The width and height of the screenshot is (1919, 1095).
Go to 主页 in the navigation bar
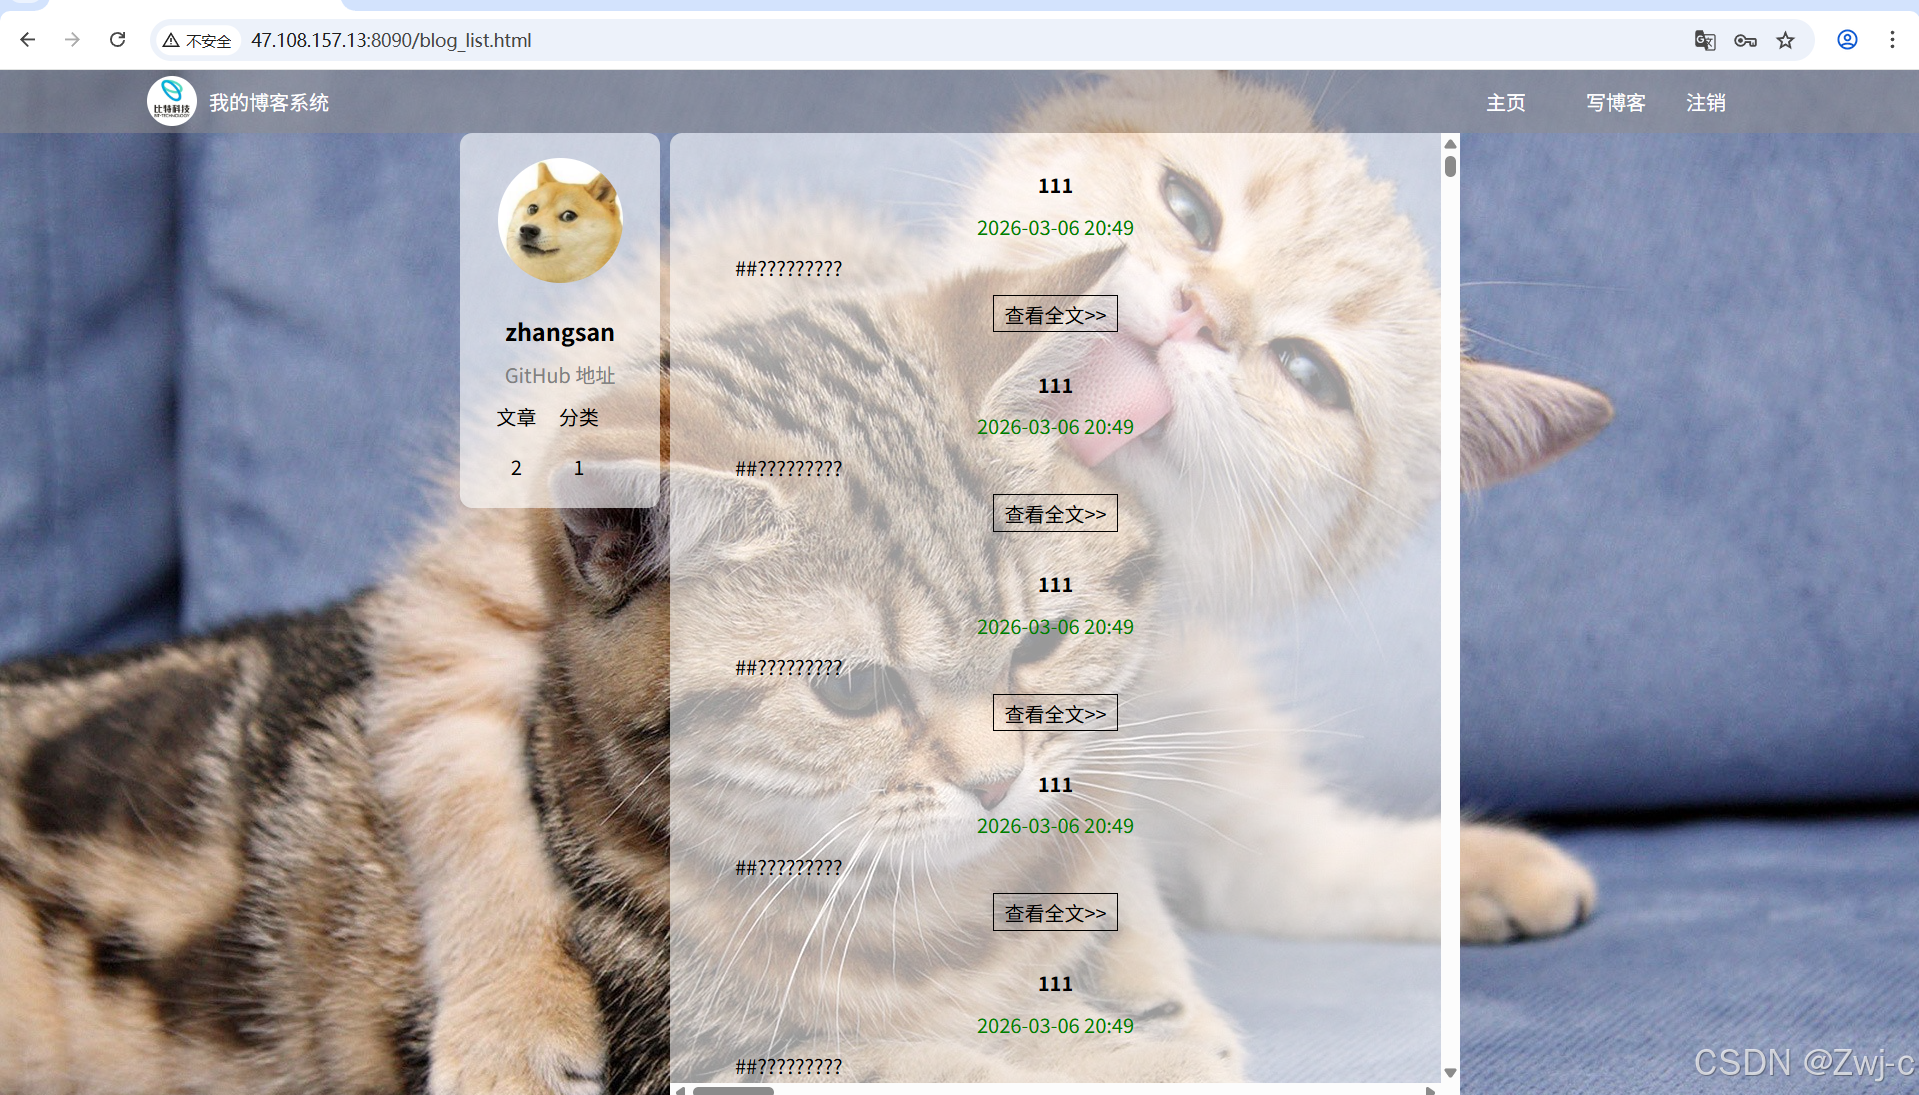1506,103
